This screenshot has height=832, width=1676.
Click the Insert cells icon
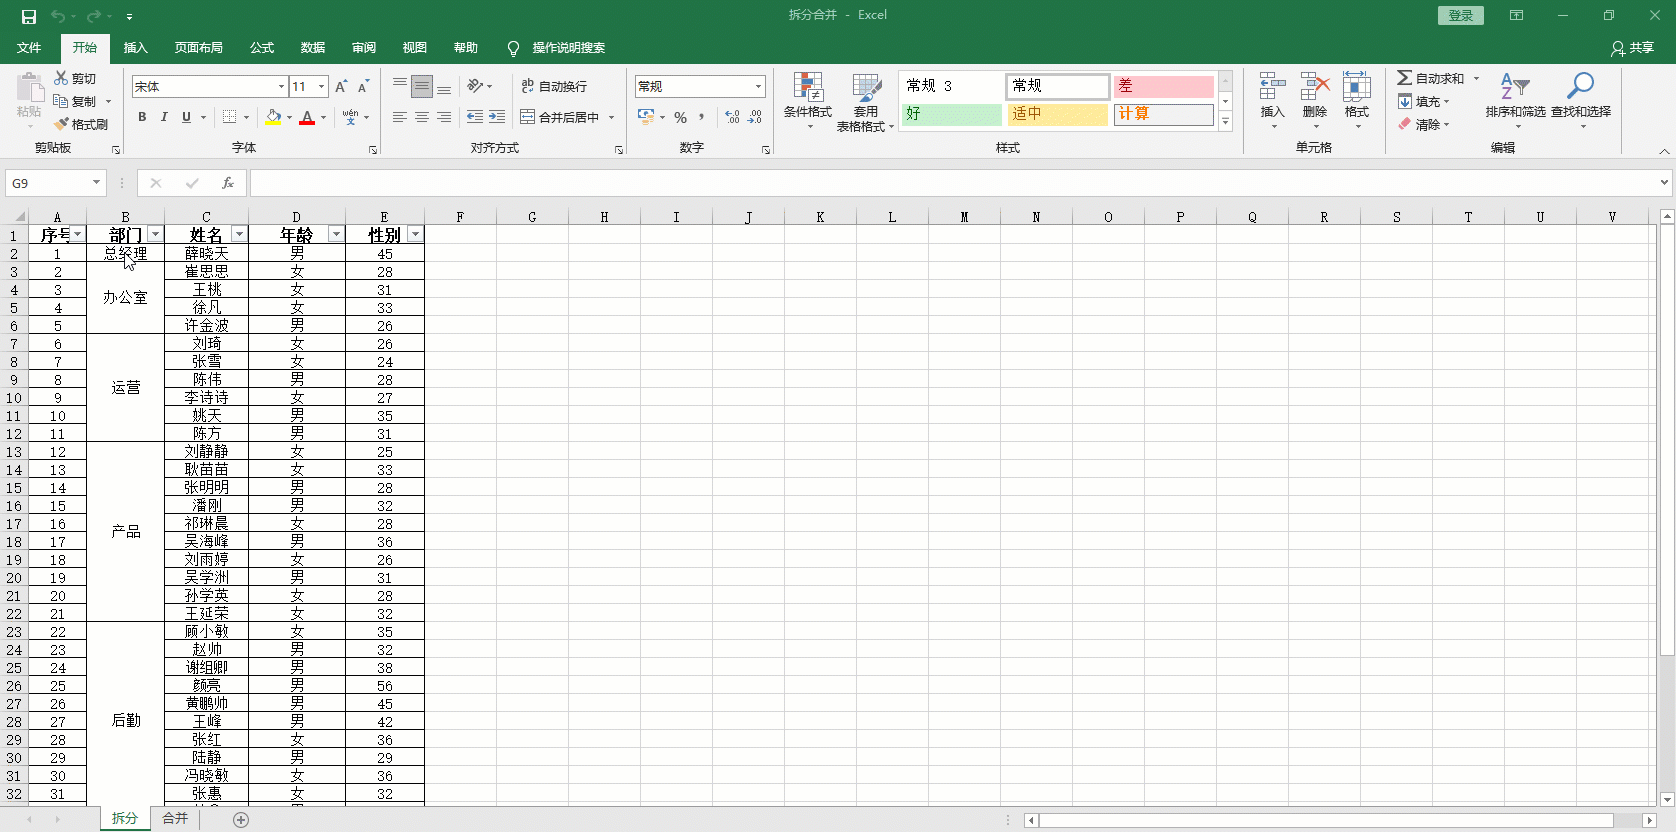click(1273, 100)
